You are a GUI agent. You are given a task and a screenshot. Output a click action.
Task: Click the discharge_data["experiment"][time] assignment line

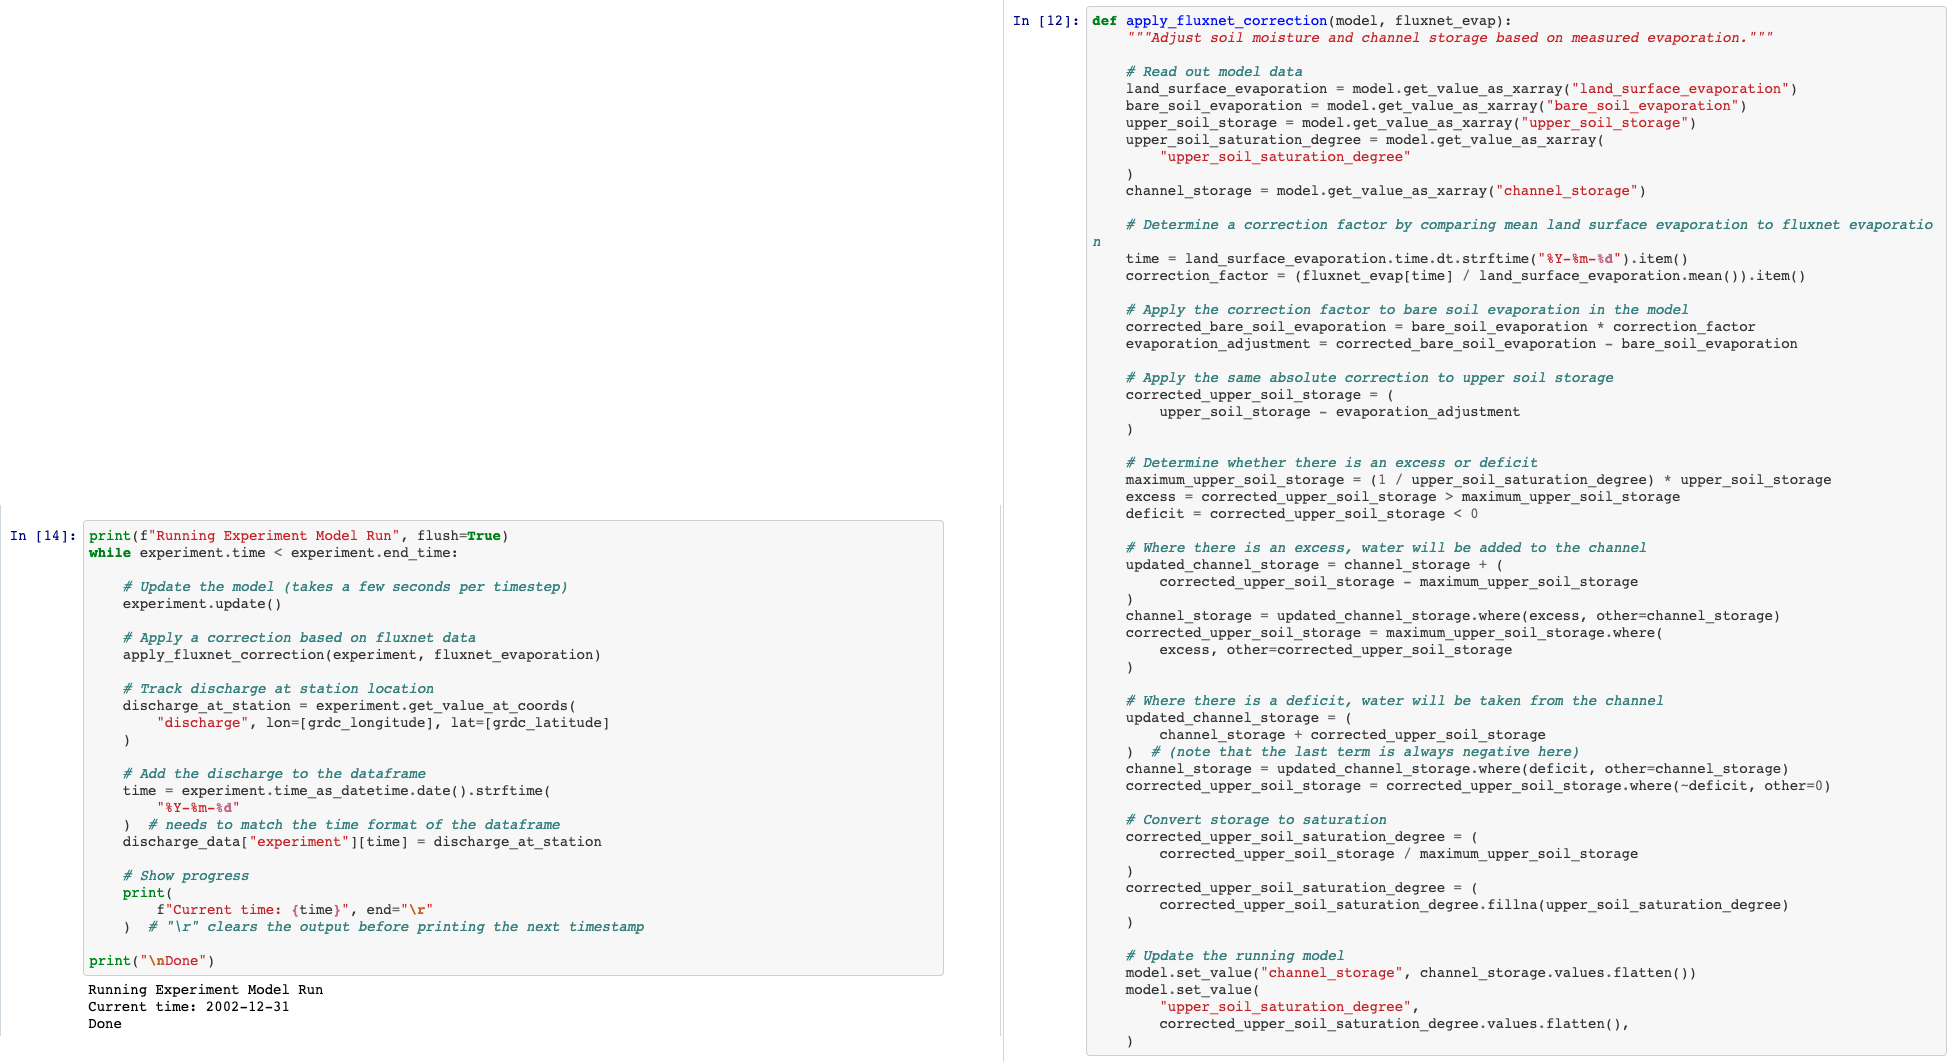pos(362,842)
